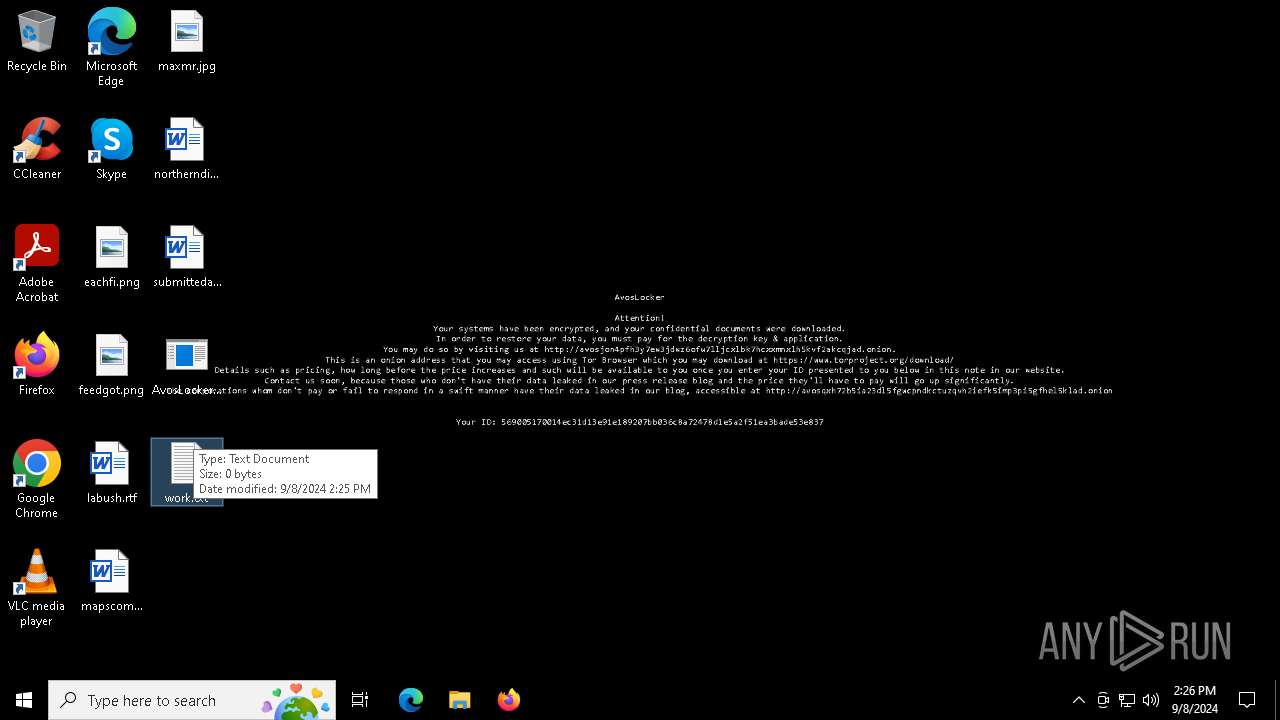Select the labush.rtf document
1280x720 pixels.
[x=111, y=474]
